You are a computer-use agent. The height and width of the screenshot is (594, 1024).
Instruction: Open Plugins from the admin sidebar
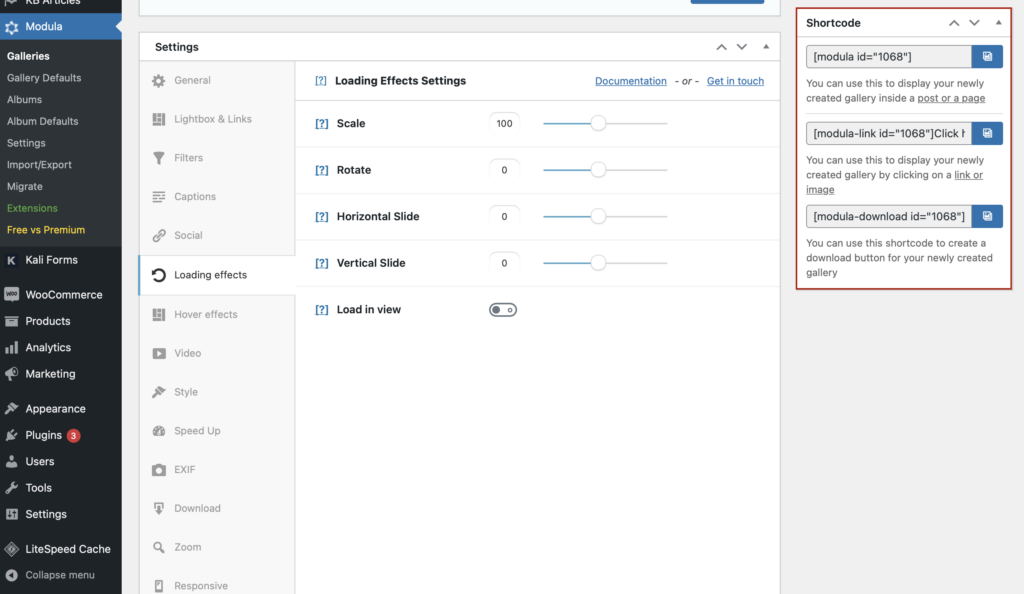click(44, 435)
